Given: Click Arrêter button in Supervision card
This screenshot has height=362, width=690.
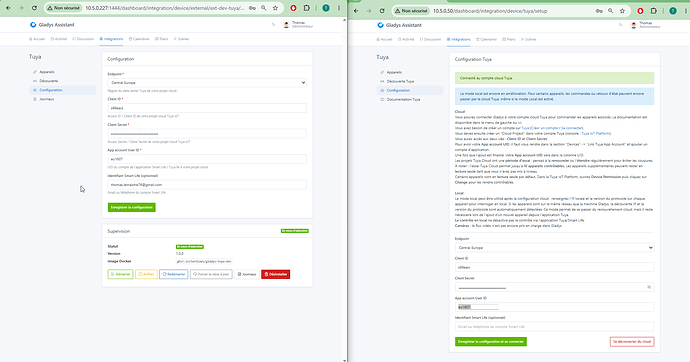Looking at the screenshot, I should pyautogui.click(x=146, y=274).
